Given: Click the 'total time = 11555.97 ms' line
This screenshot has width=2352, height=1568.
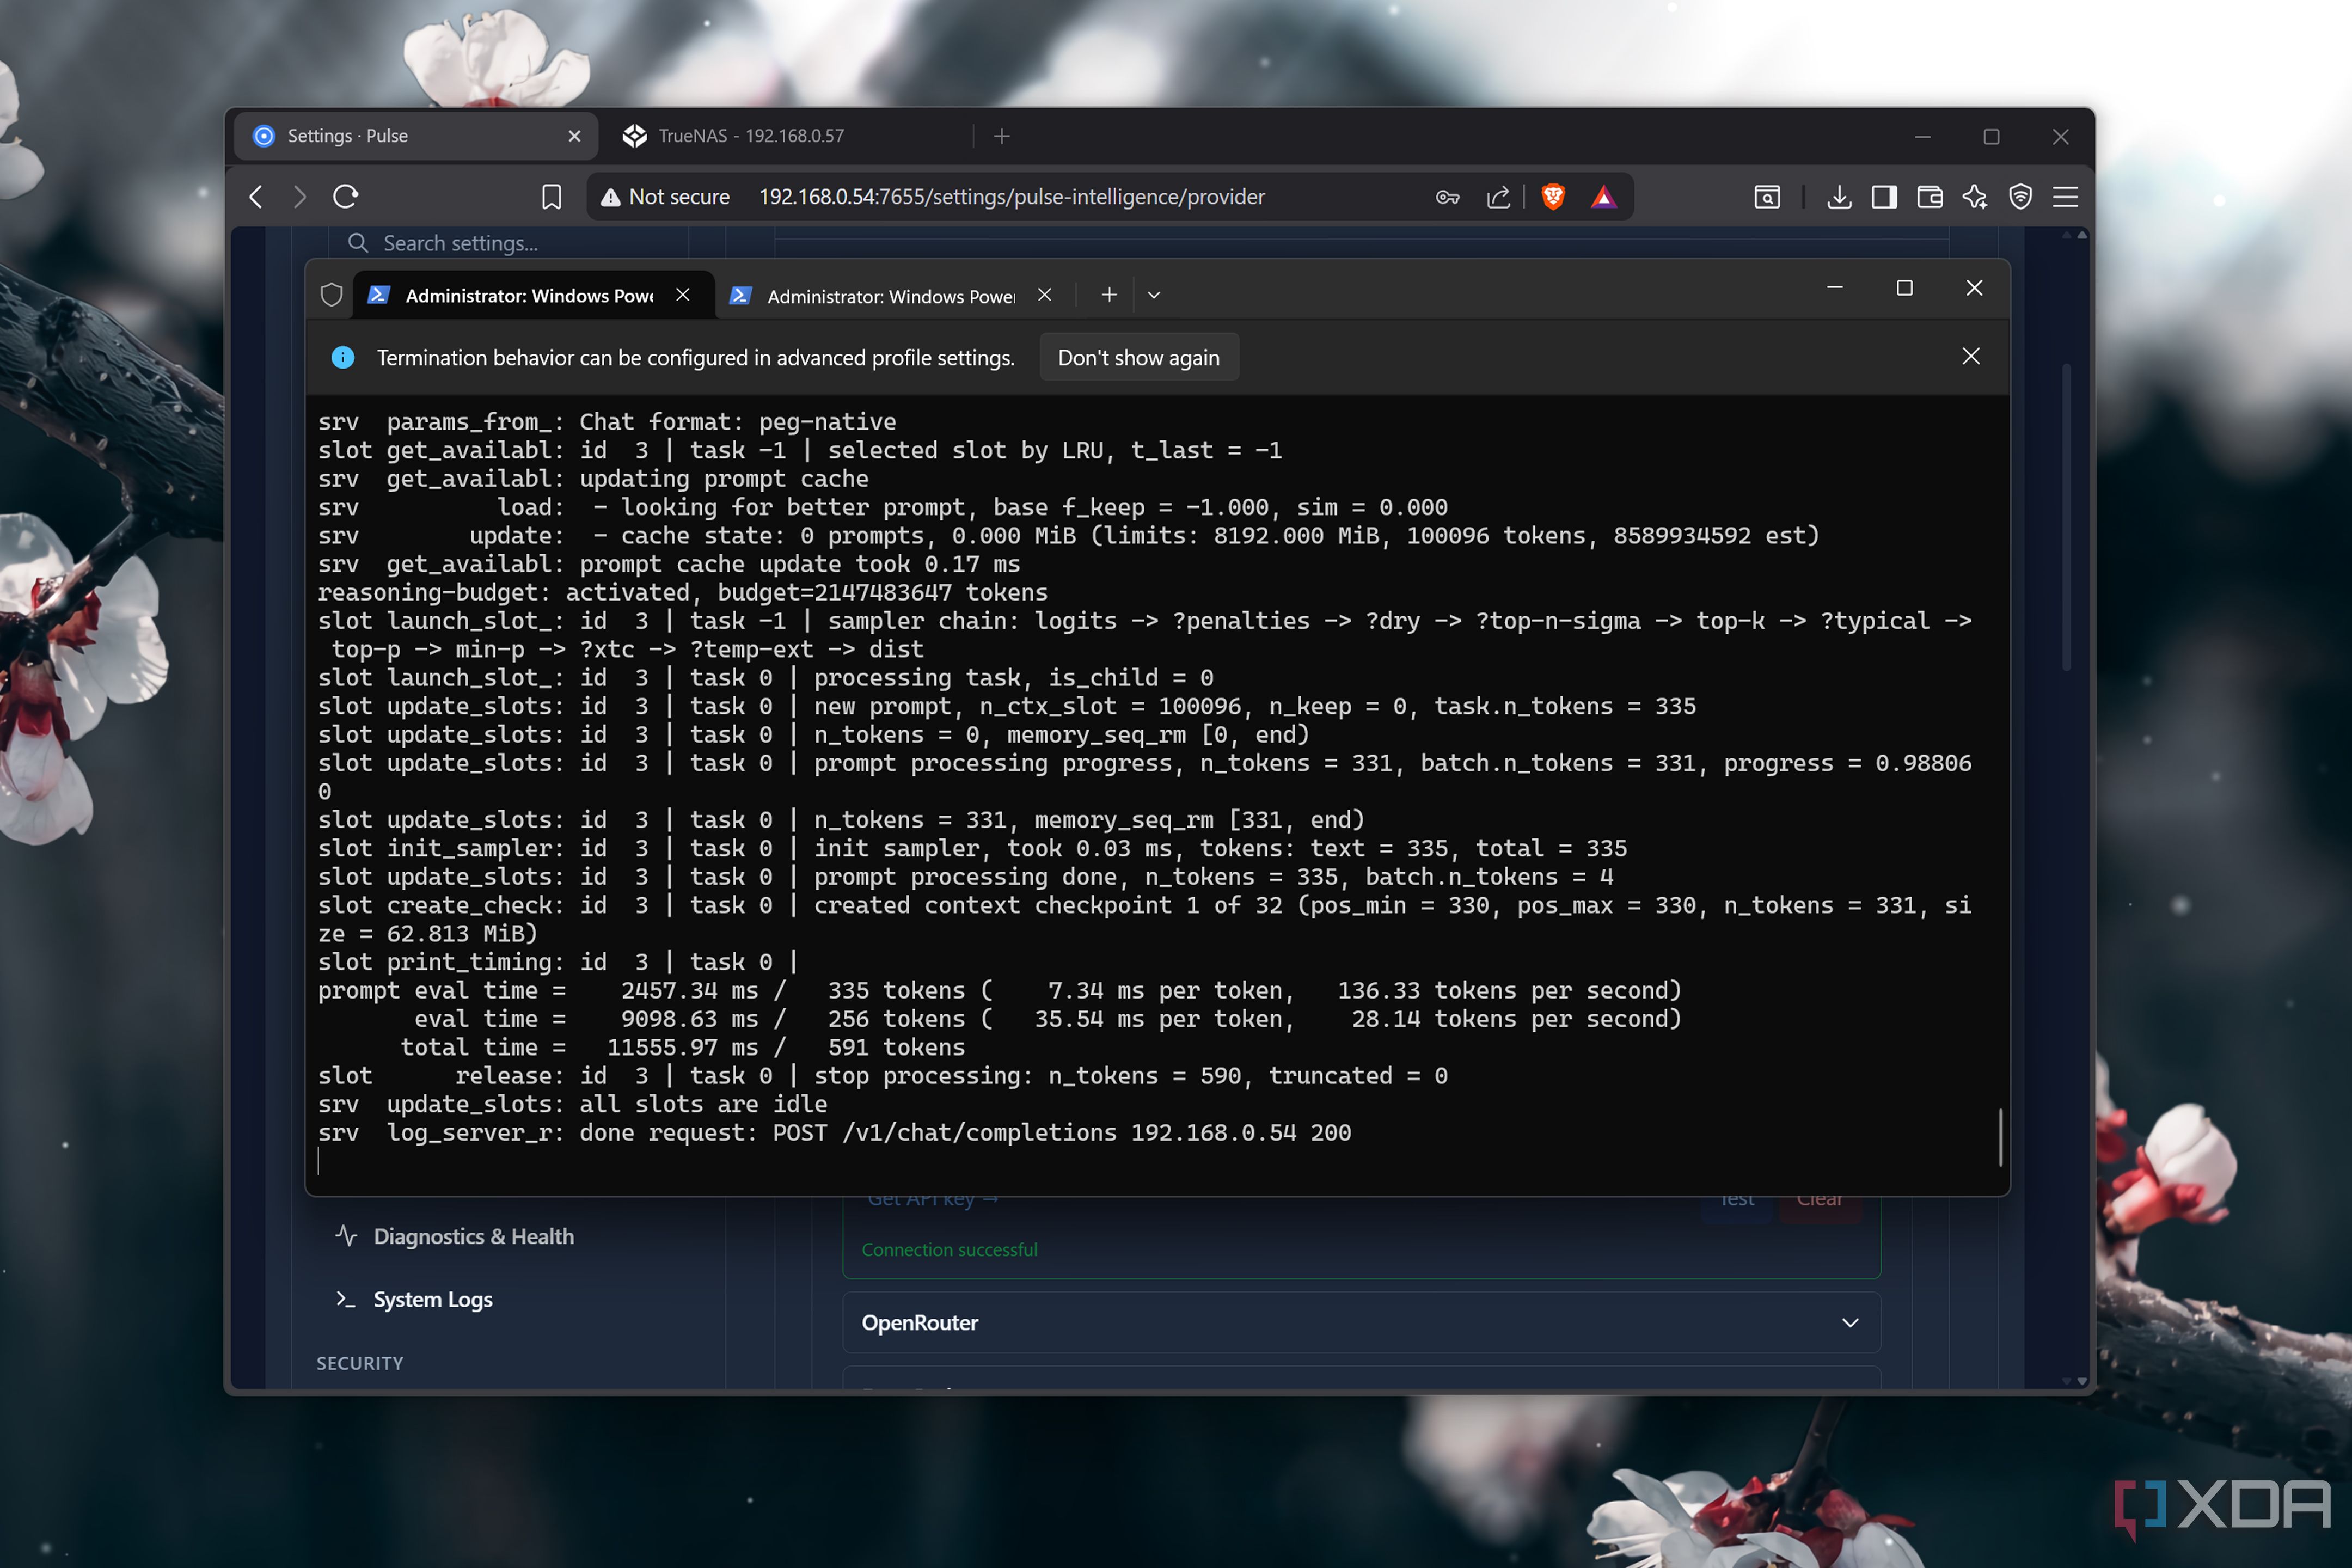Looking at the screenshot, I should (683, 1048).
